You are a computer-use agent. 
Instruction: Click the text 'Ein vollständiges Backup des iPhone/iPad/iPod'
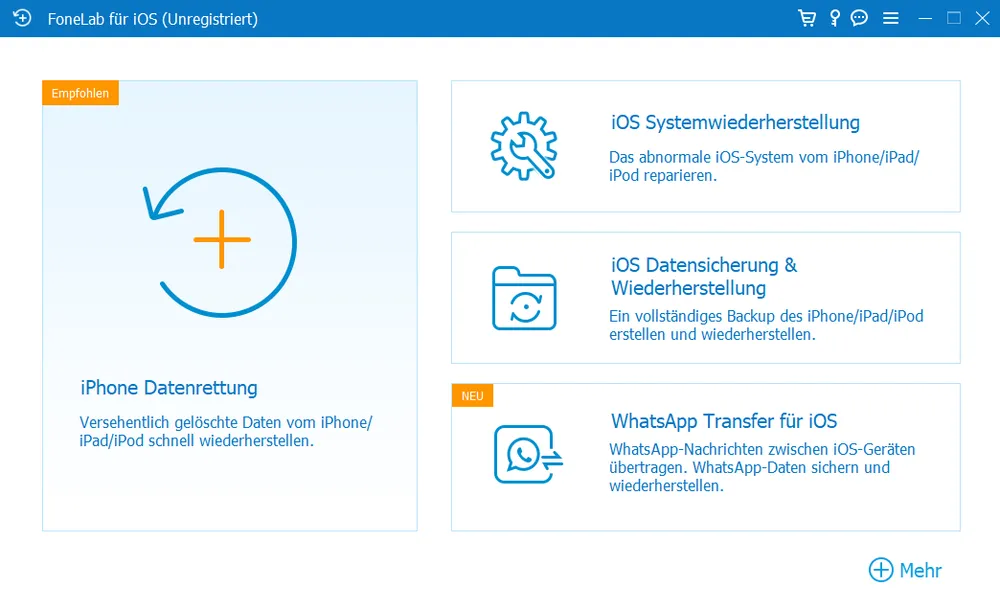tap(766, 316)
